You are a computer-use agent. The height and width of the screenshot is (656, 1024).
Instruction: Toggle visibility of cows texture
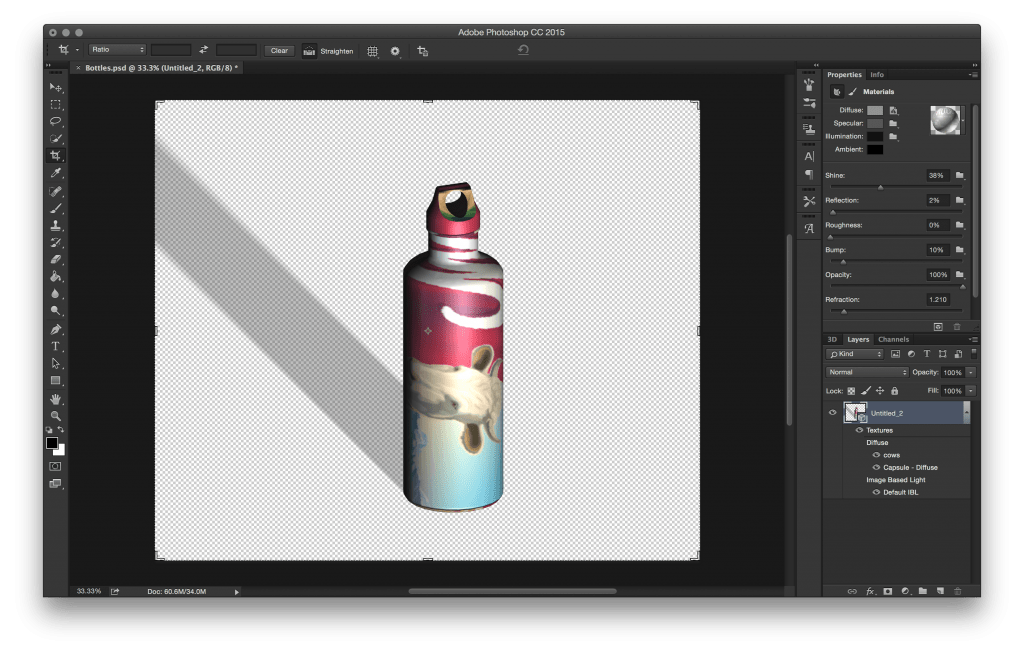tap(875, 455)
